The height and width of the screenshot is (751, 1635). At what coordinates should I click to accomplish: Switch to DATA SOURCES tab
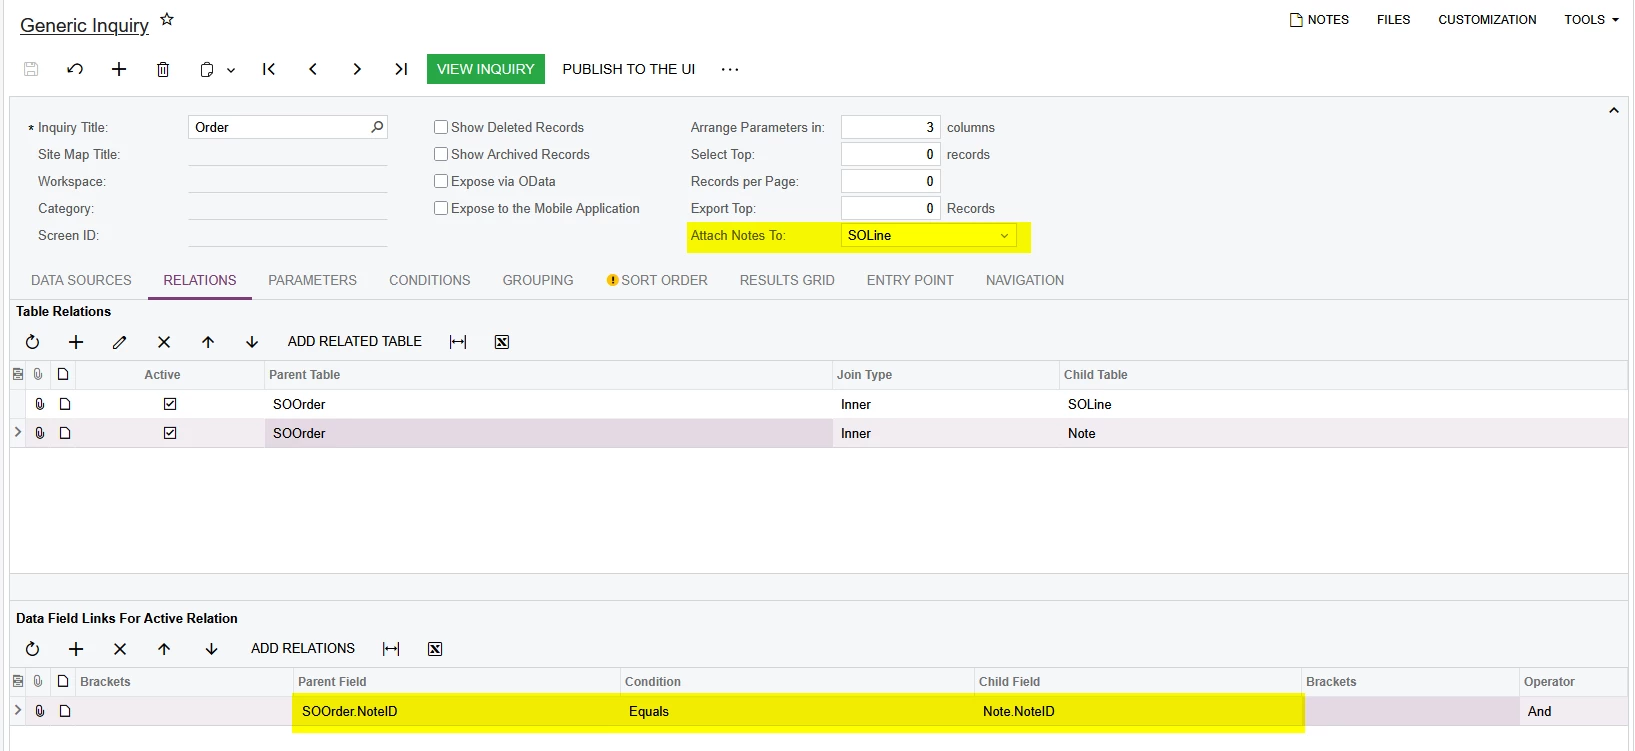tap(81, 280)
